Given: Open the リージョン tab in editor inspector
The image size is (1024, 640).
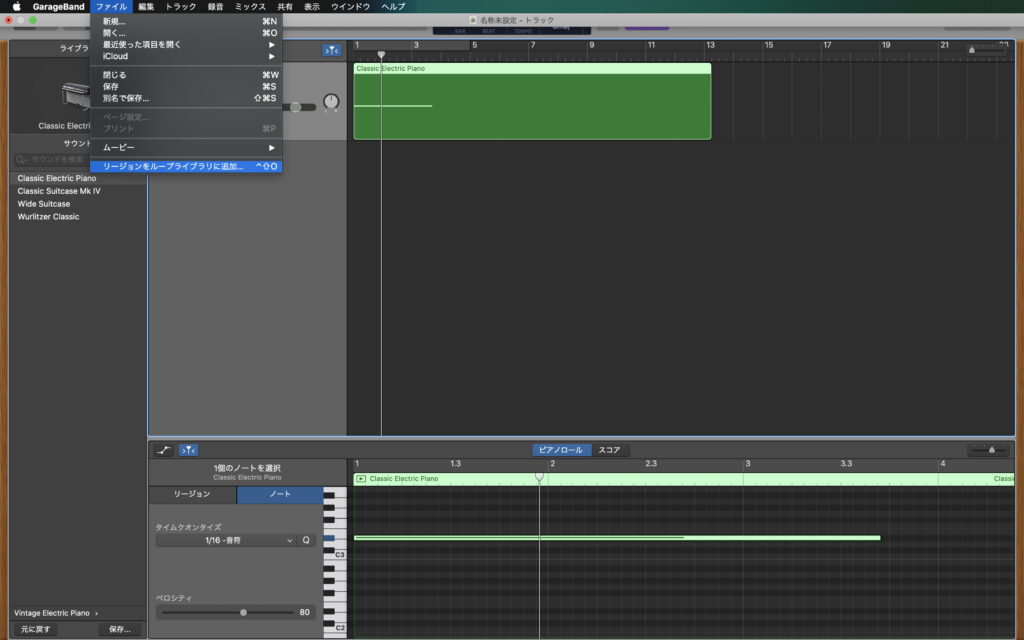Looking at the screenshot, I should [x=192, y=494].
